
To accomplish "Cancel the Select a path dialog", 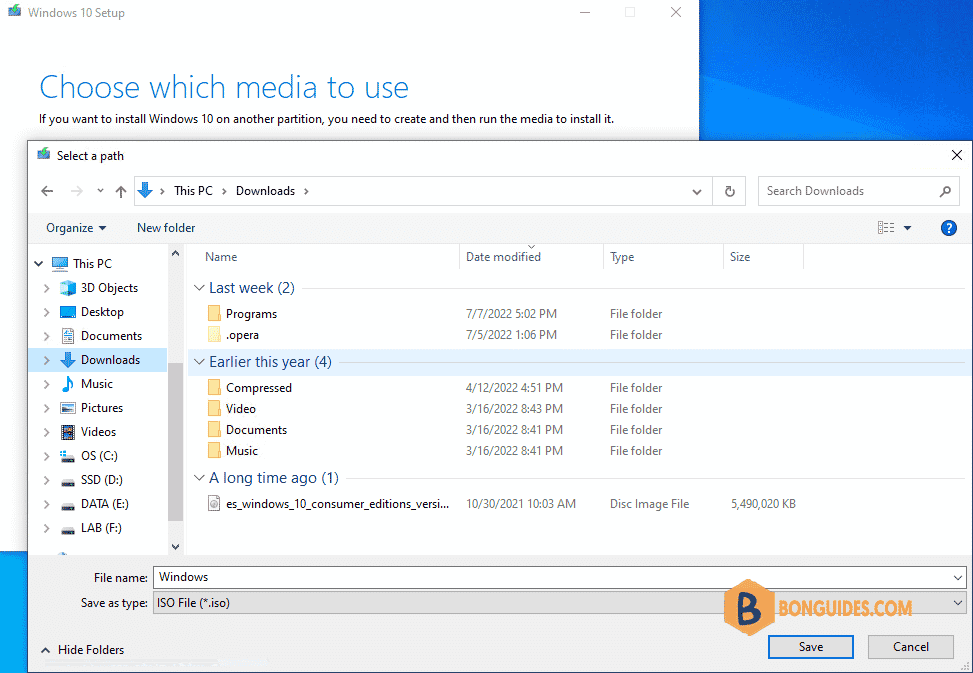I will [910, 647].
